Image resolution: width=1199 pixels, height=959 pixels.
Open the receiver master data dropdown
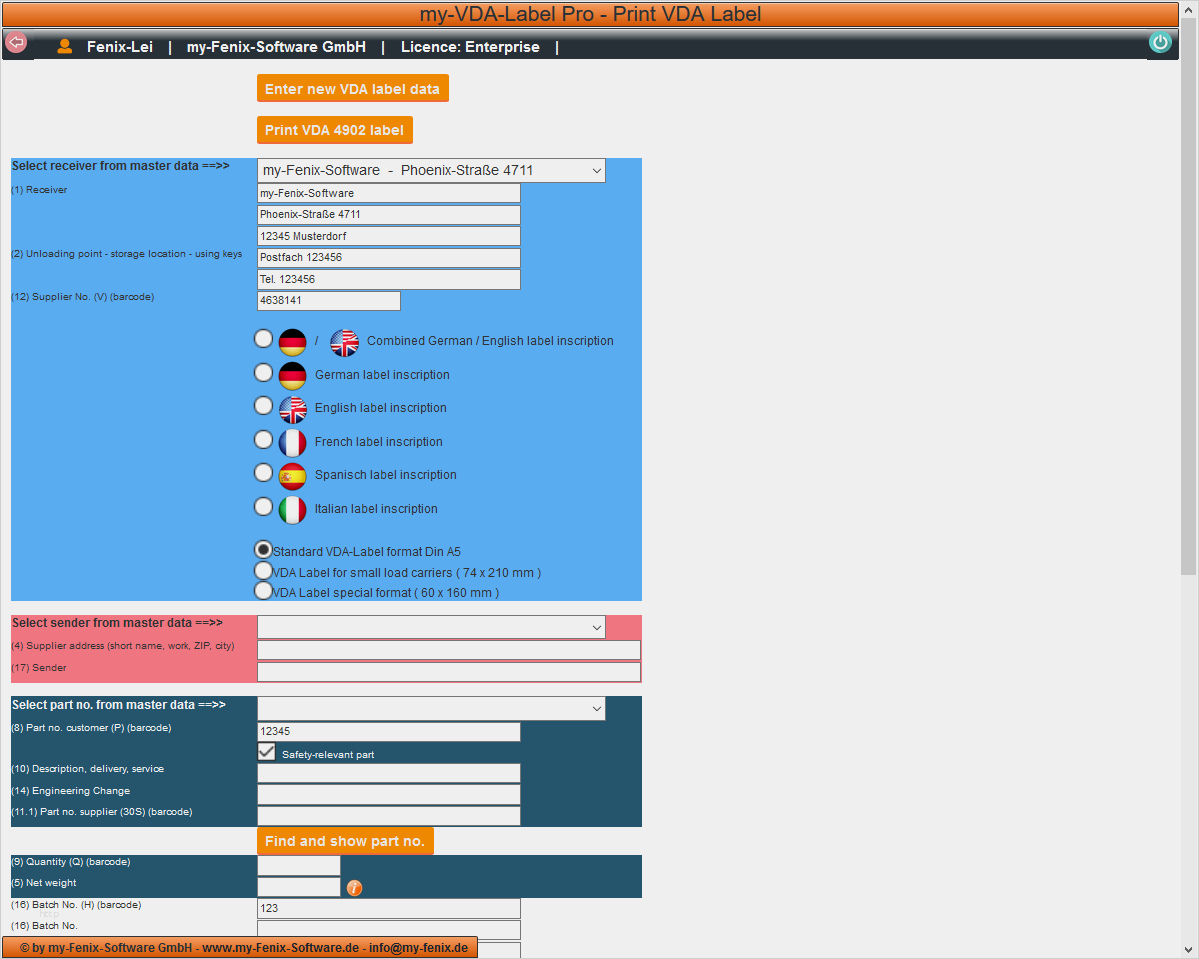[x=431, y=171]
